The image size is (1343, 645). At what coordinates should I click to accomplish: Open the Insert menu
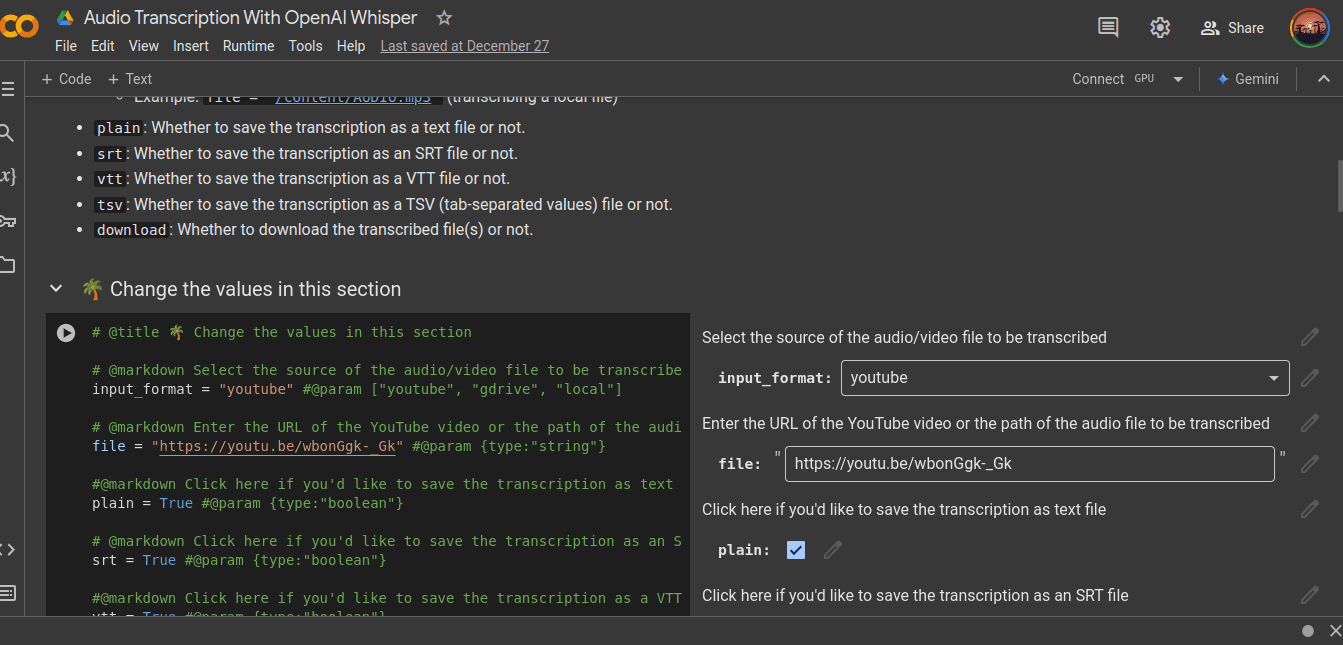[x=191, y=46]
